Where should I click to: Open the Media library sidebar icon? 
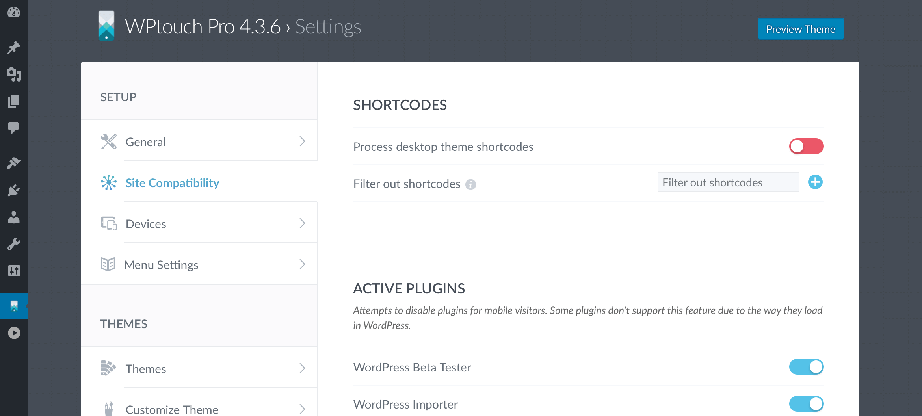(14, 74)
